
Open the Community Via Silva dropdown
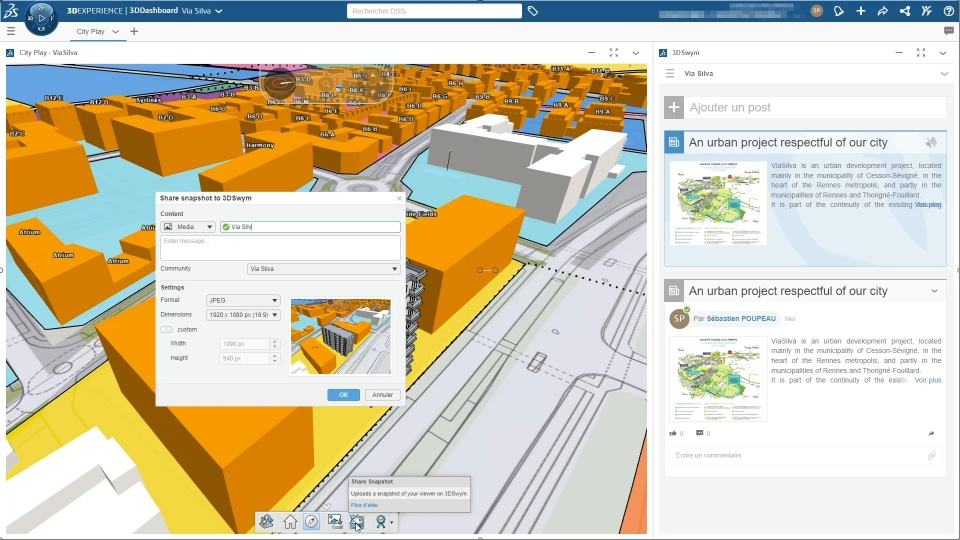(323, 269)
